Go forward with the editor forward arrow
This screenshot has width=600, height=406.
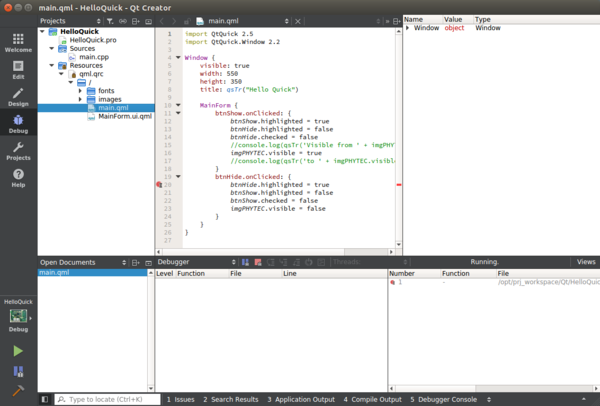click(x=174, y=21)
